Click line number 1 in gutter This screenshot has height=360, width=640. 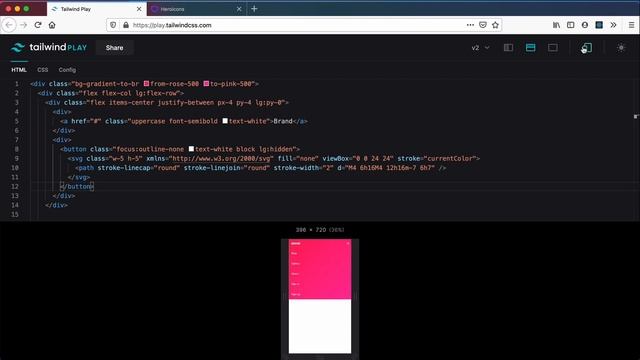(x=17, y=84)
